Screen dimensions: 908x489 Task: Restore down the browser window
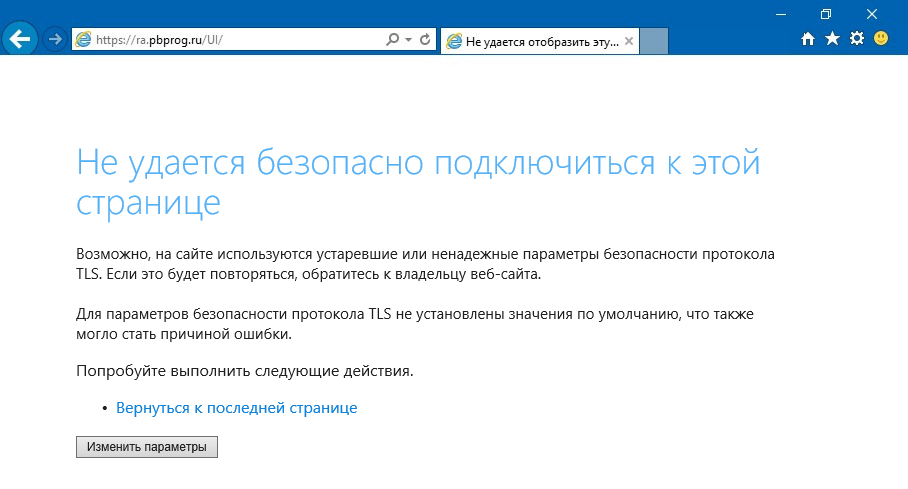(825, 13)
